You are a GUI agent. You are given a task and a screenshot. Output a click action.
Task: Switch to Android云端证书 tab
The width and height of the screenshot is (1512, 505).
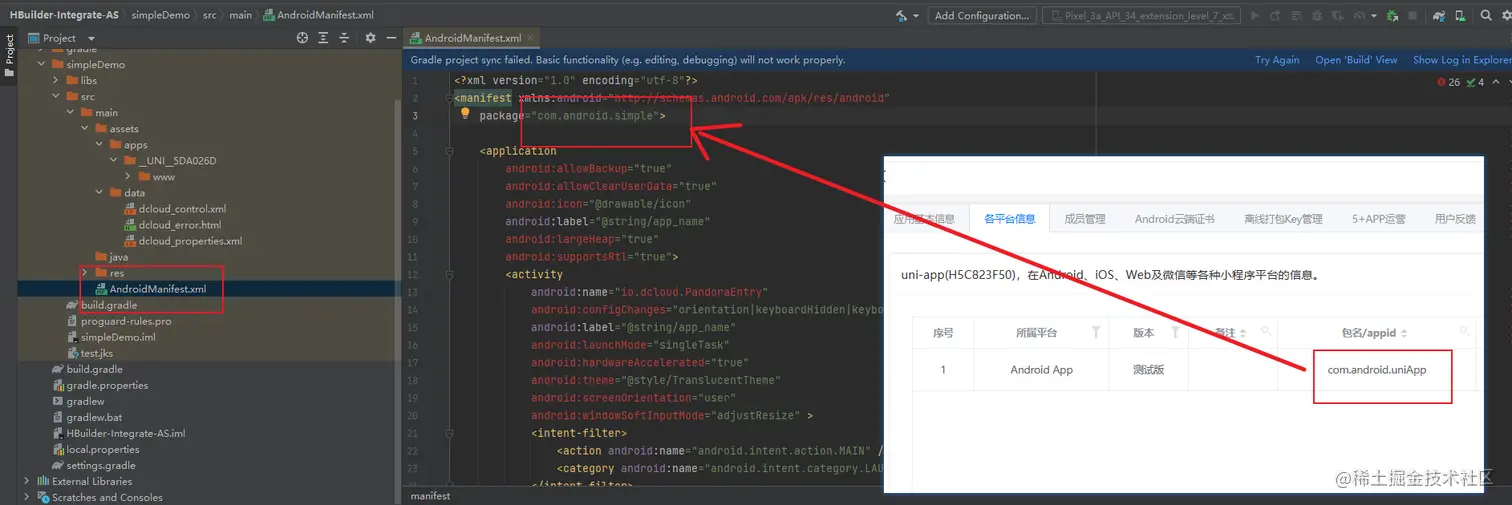click(x=1174, y=218)
